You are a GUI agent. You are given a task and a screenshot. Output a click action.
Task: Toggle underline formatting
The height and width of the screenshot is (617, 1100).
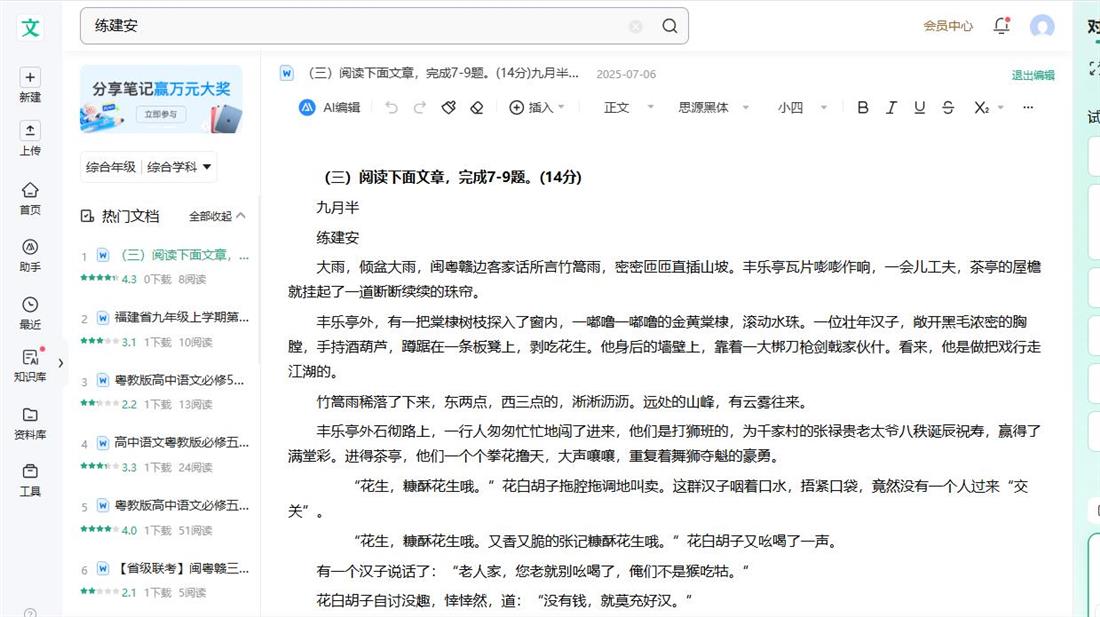[919, 108]
